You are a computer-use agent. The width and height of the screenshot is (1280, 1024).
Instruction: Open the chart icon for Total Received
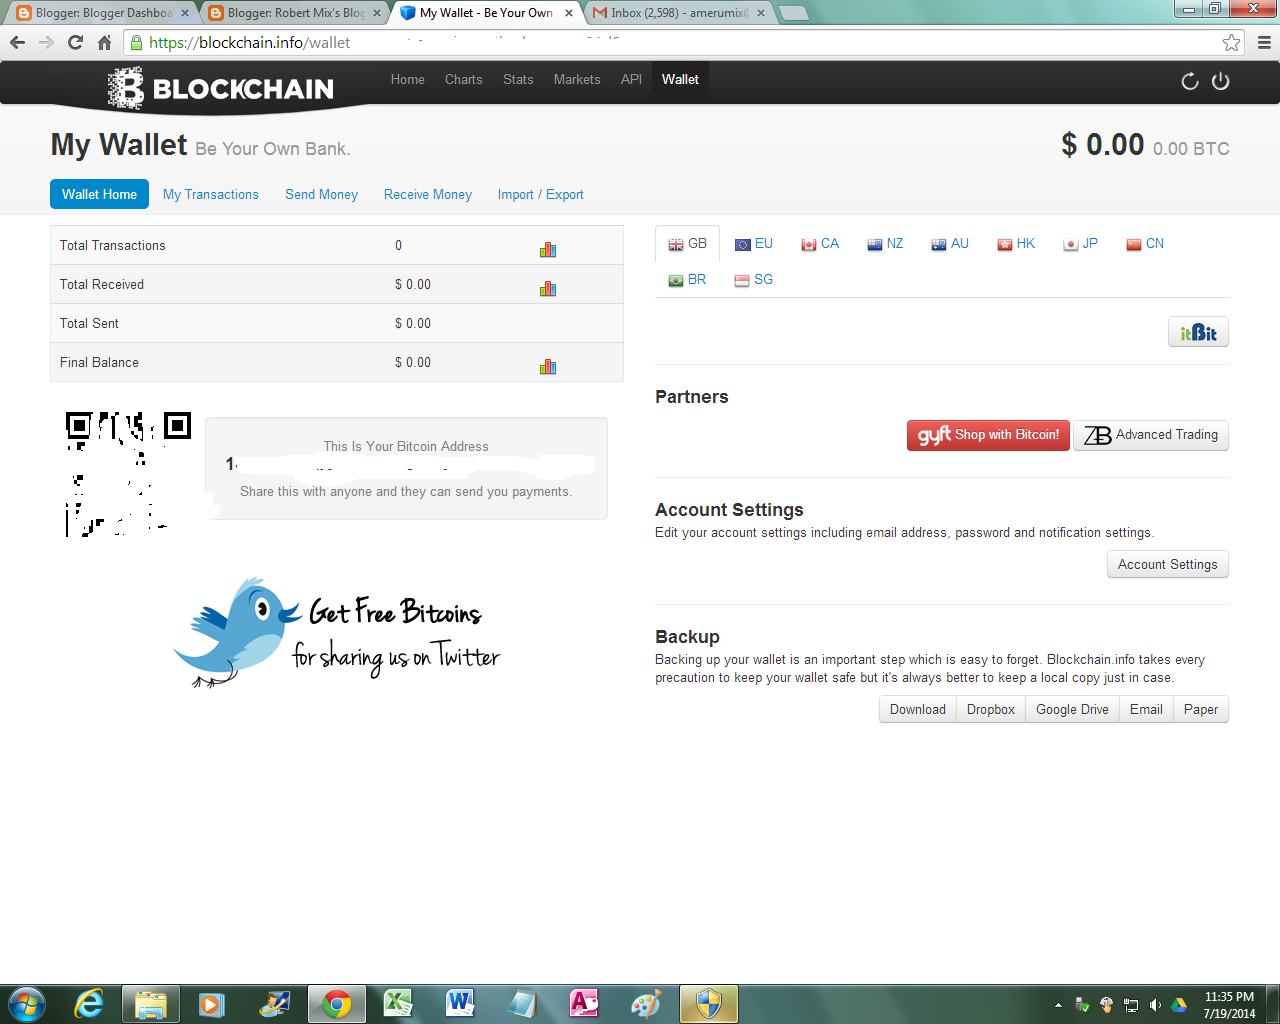pos(548,288)
